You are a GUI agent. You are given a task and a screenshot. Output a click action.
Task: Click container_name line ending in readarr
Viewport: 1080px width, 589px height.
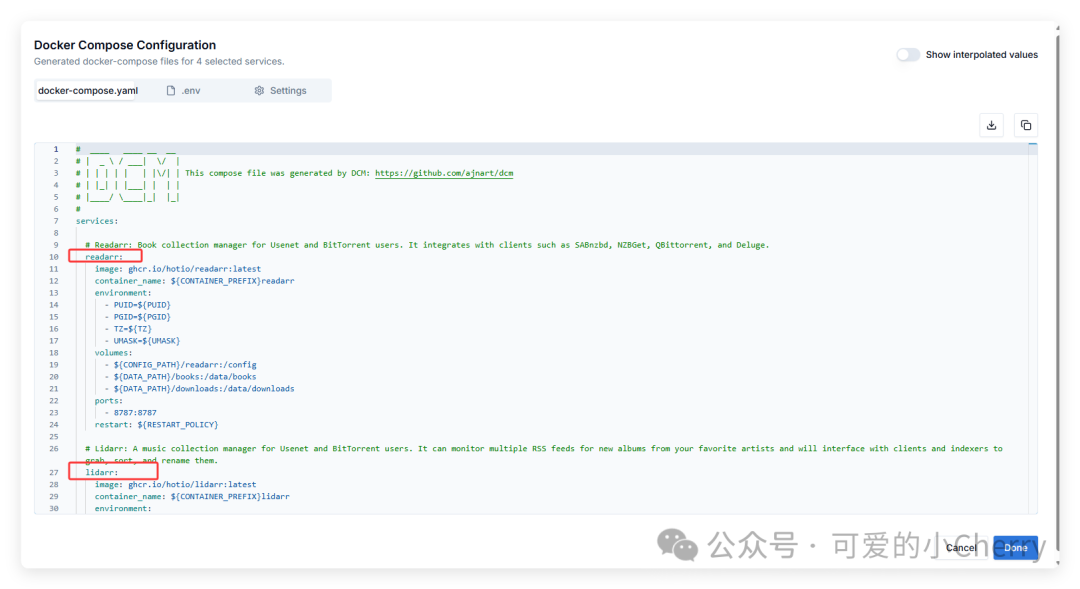pyautogui.click(x=194, y=281)
